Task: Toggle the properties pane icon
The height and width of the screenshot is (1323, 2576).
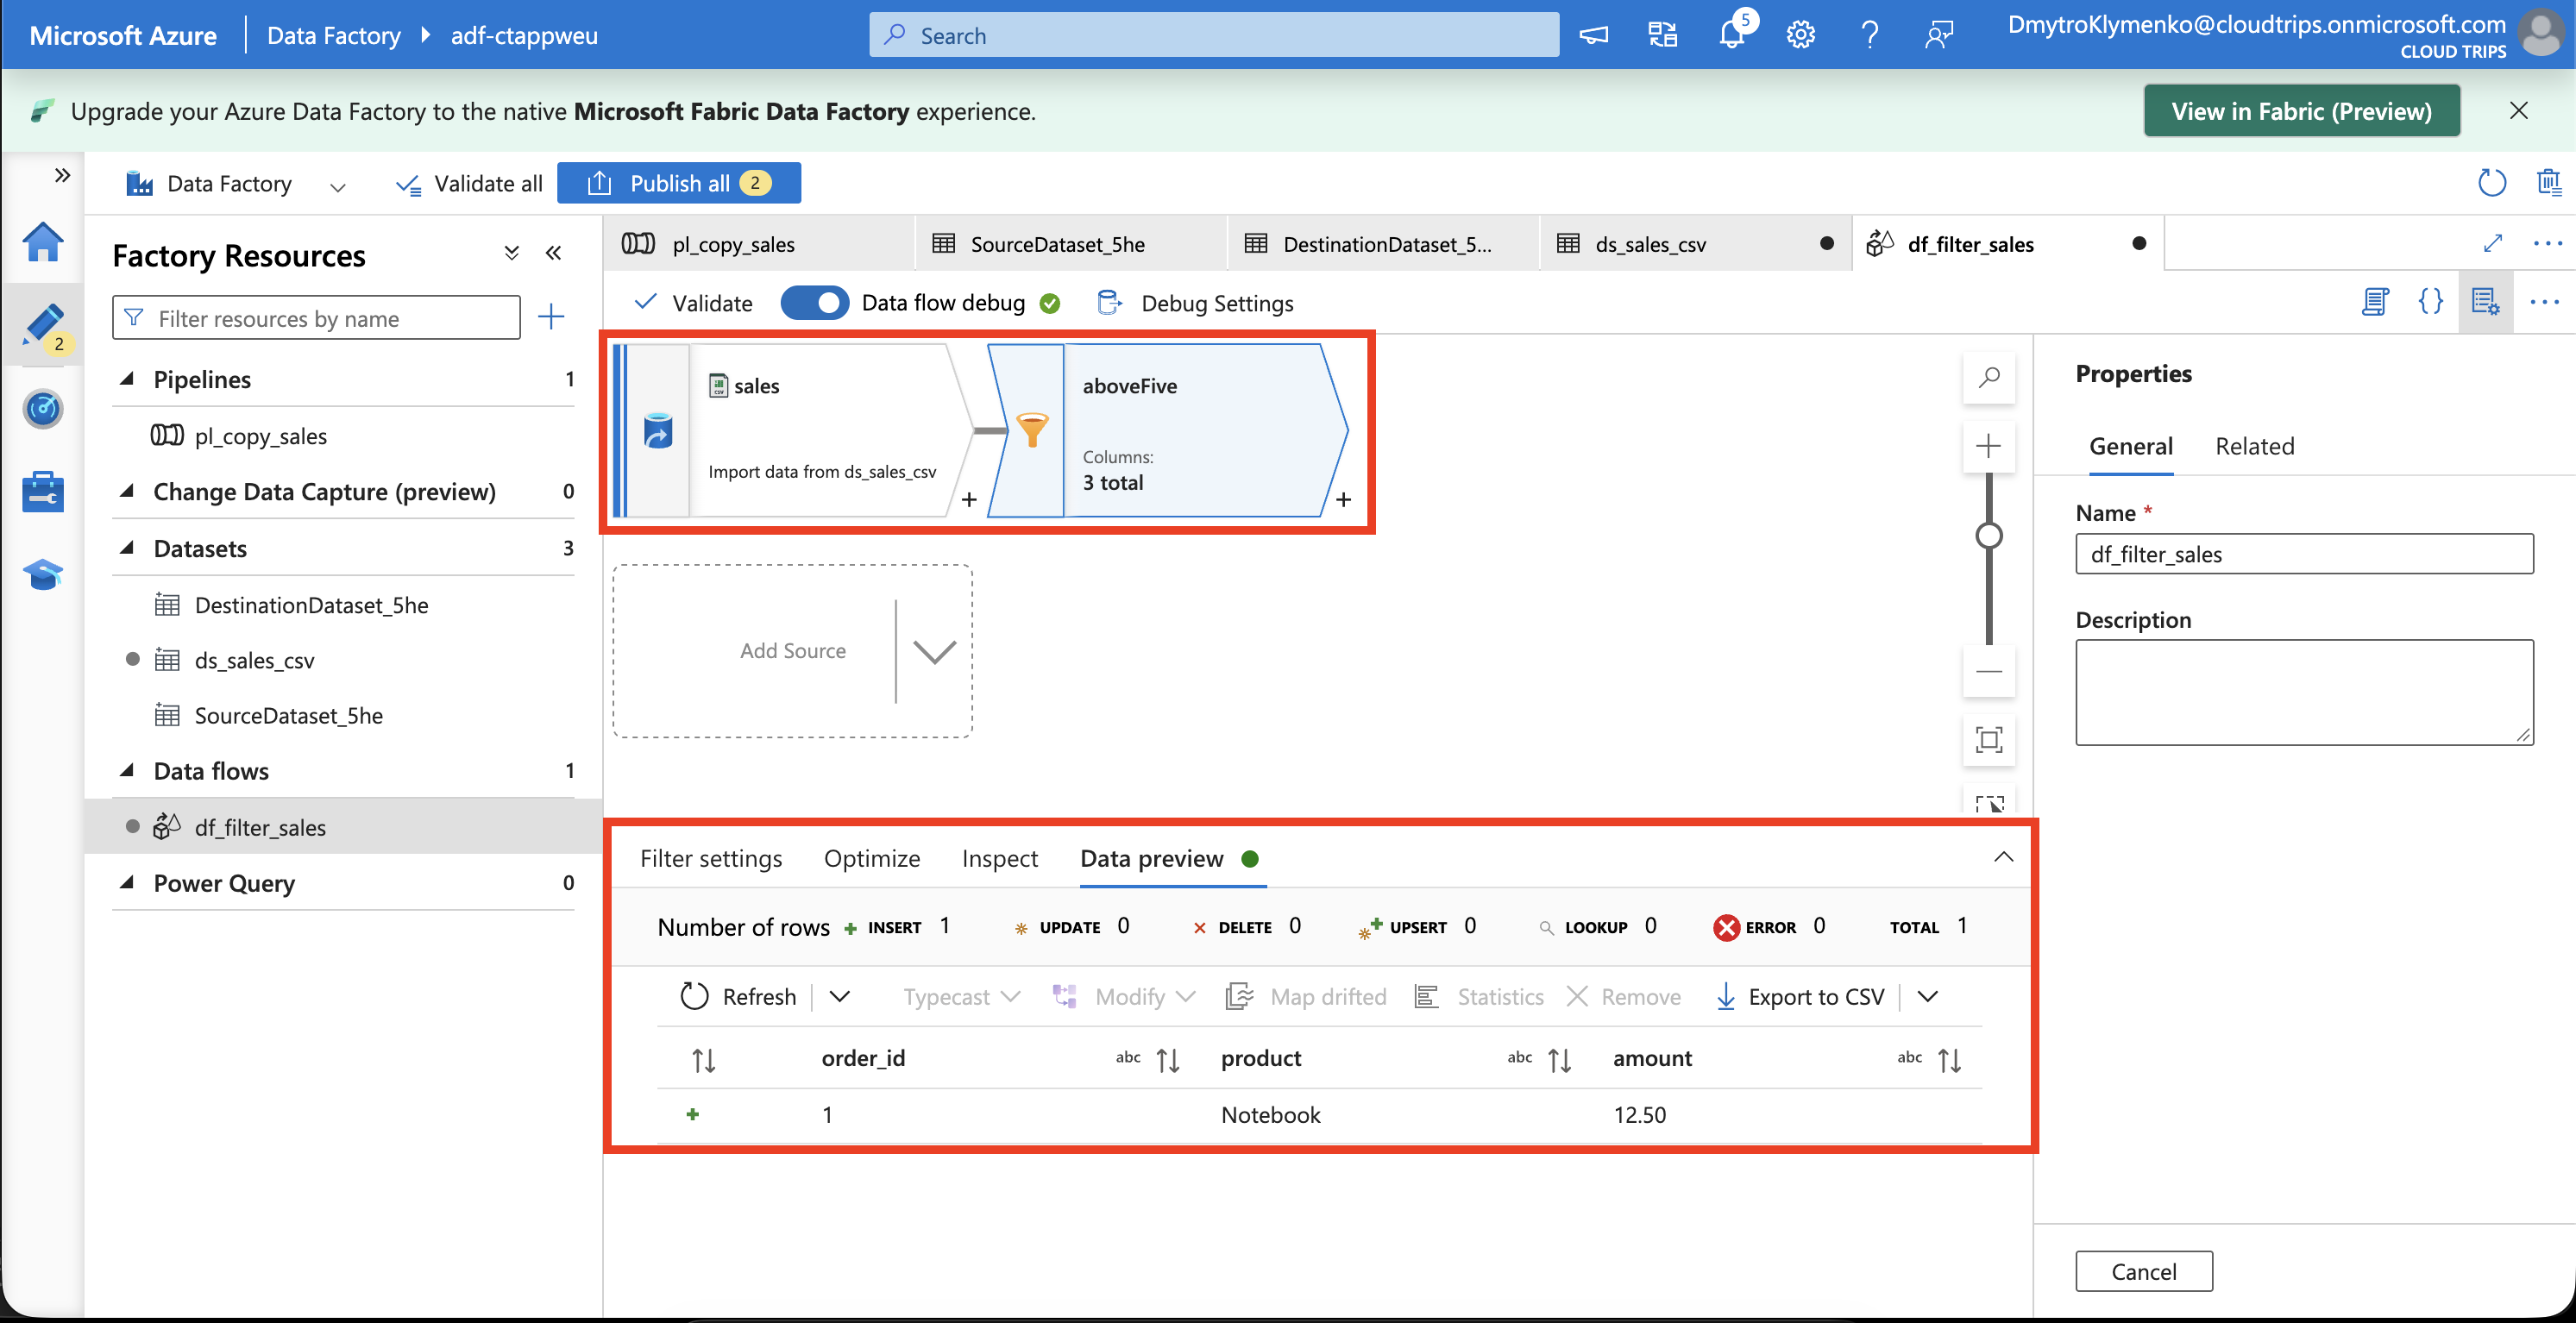Action: [2485, 302]
